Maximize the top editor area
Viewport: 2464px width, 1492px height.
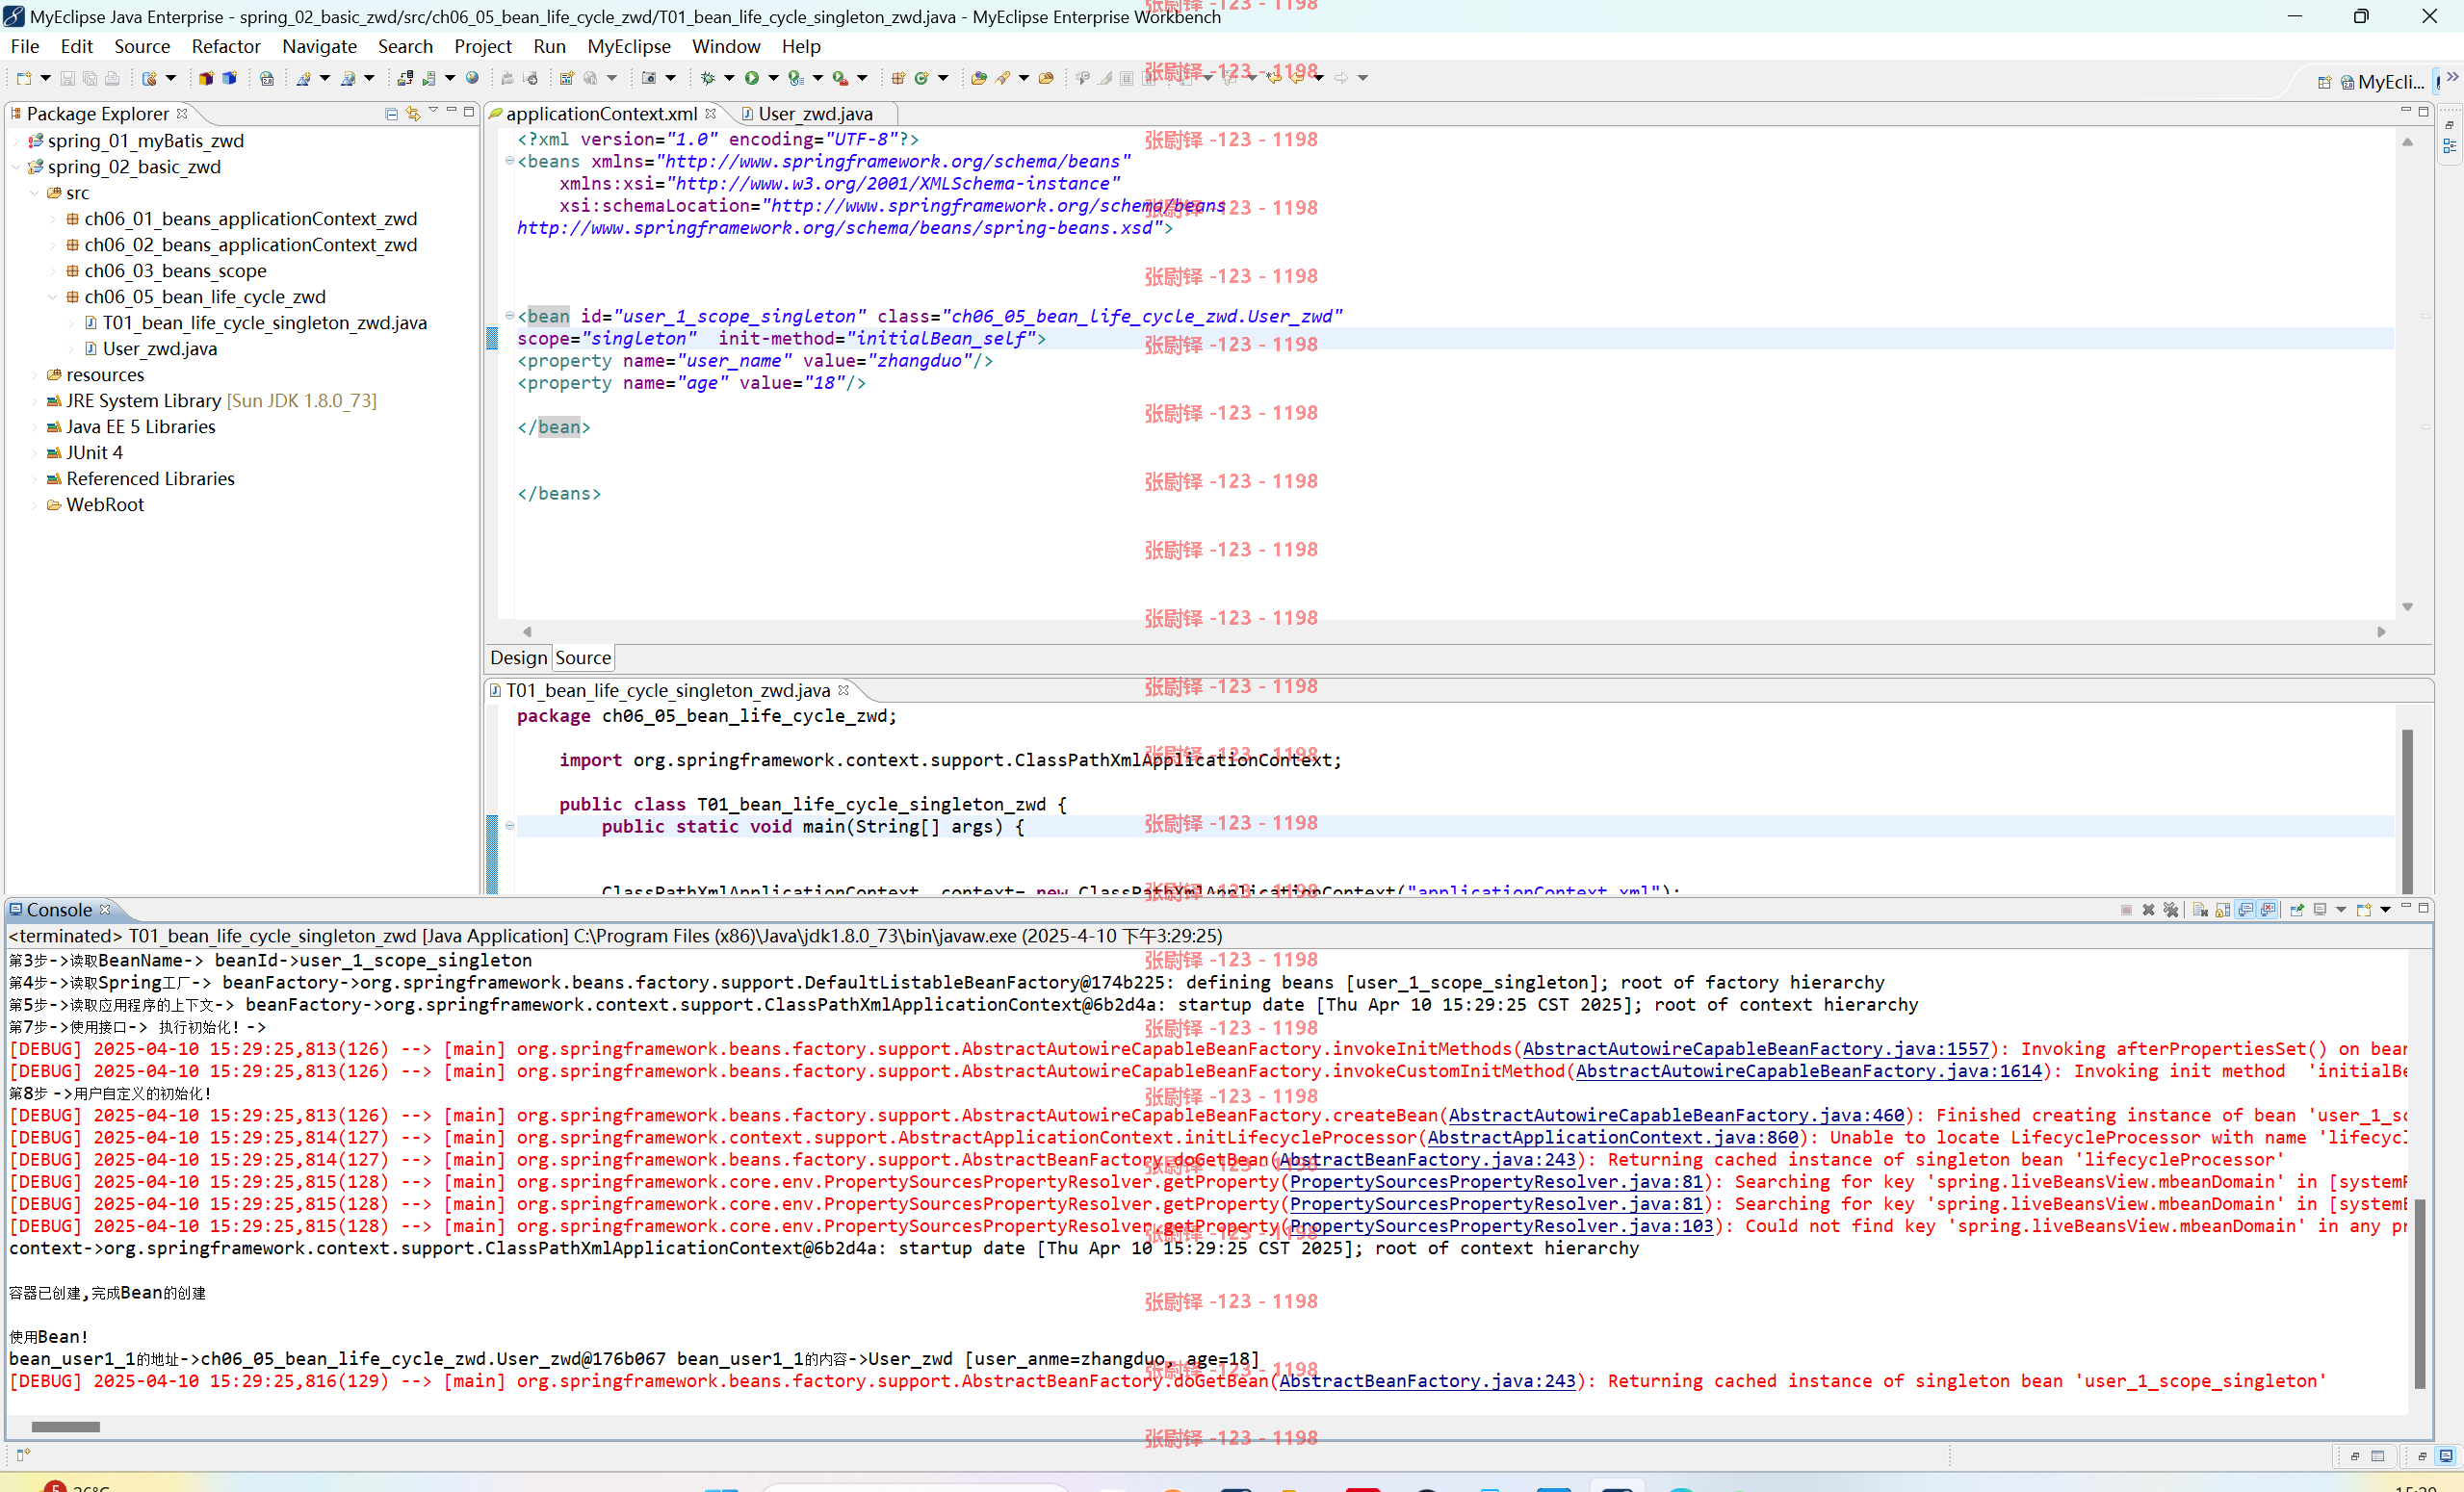[2424, 111]
